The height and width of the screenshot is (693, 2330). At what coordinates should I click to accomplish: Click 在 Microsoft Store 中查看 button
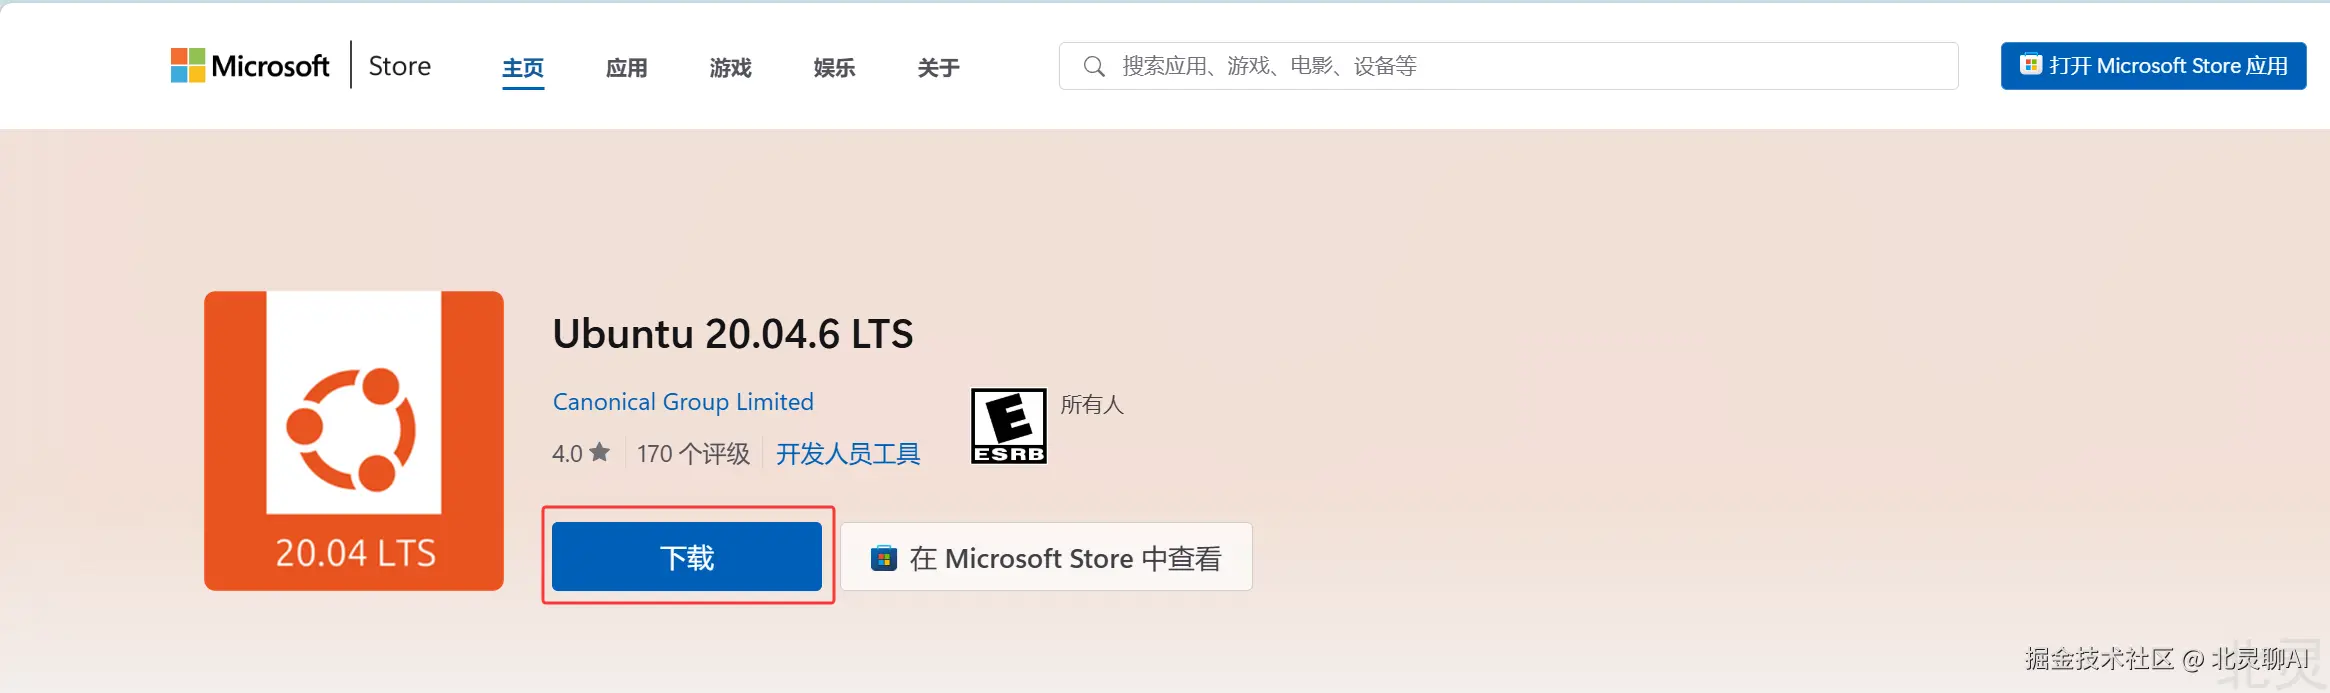tap(1046, 557)
